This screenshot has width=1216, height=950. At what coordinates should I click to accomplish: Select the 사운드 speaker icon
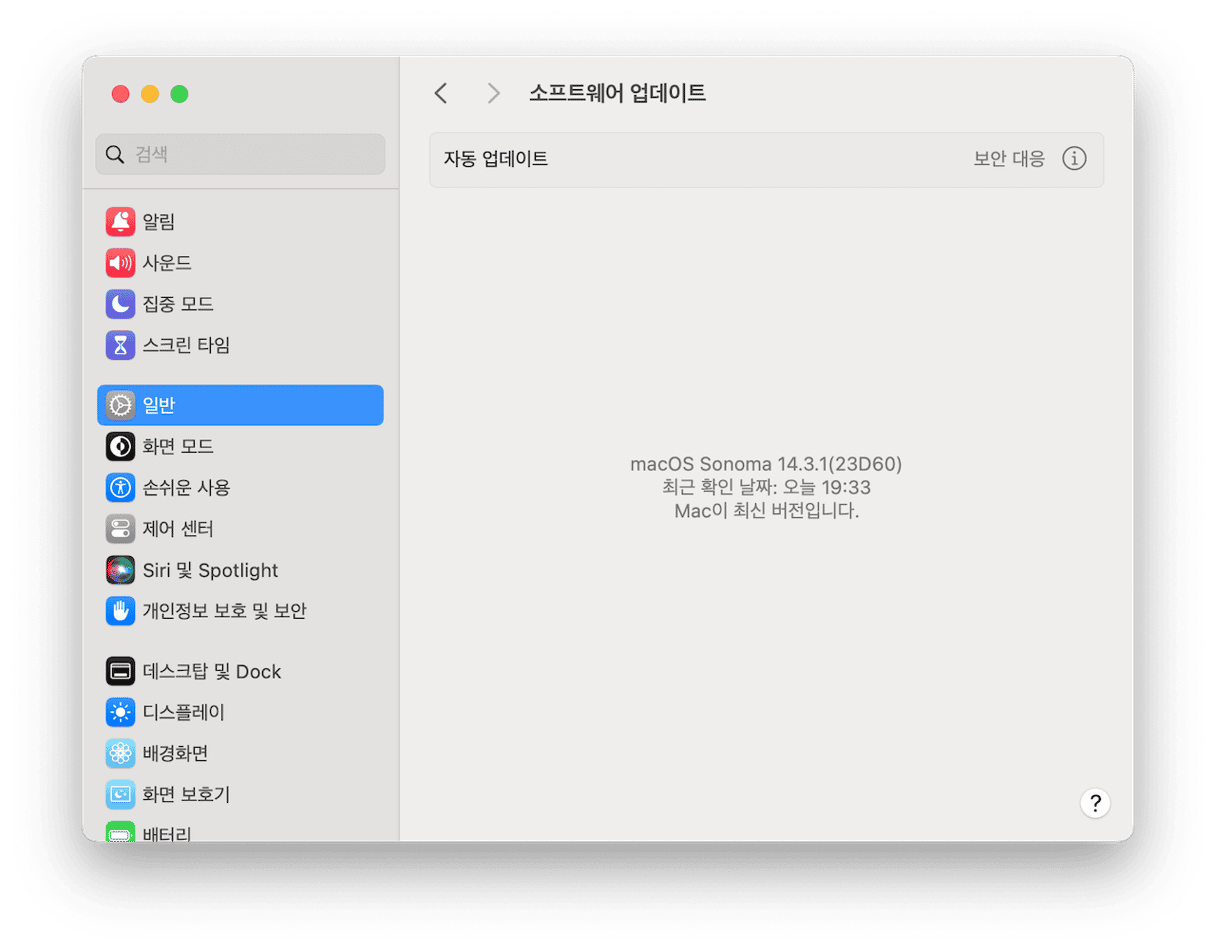[x=120, y=263]
